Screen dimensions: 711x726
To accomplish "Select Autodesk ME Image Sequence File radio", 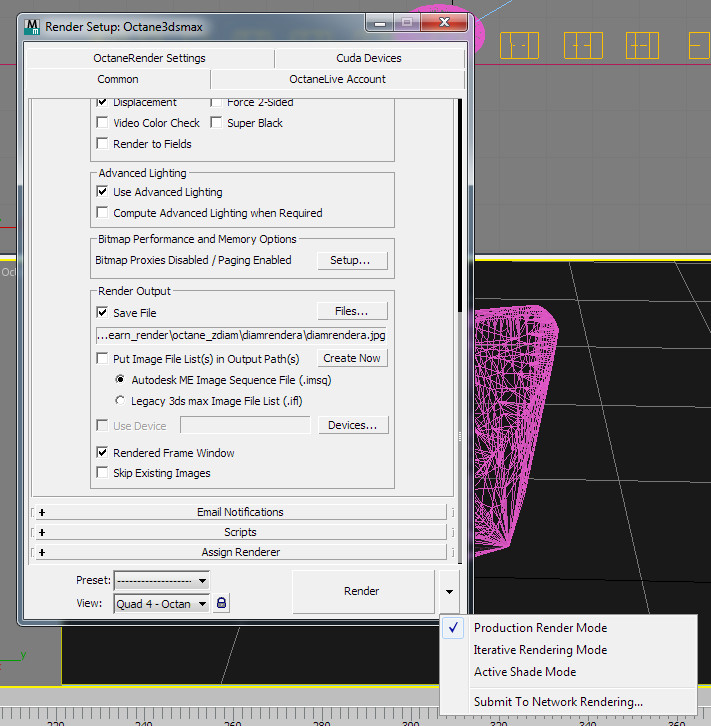I will point(120,379).
